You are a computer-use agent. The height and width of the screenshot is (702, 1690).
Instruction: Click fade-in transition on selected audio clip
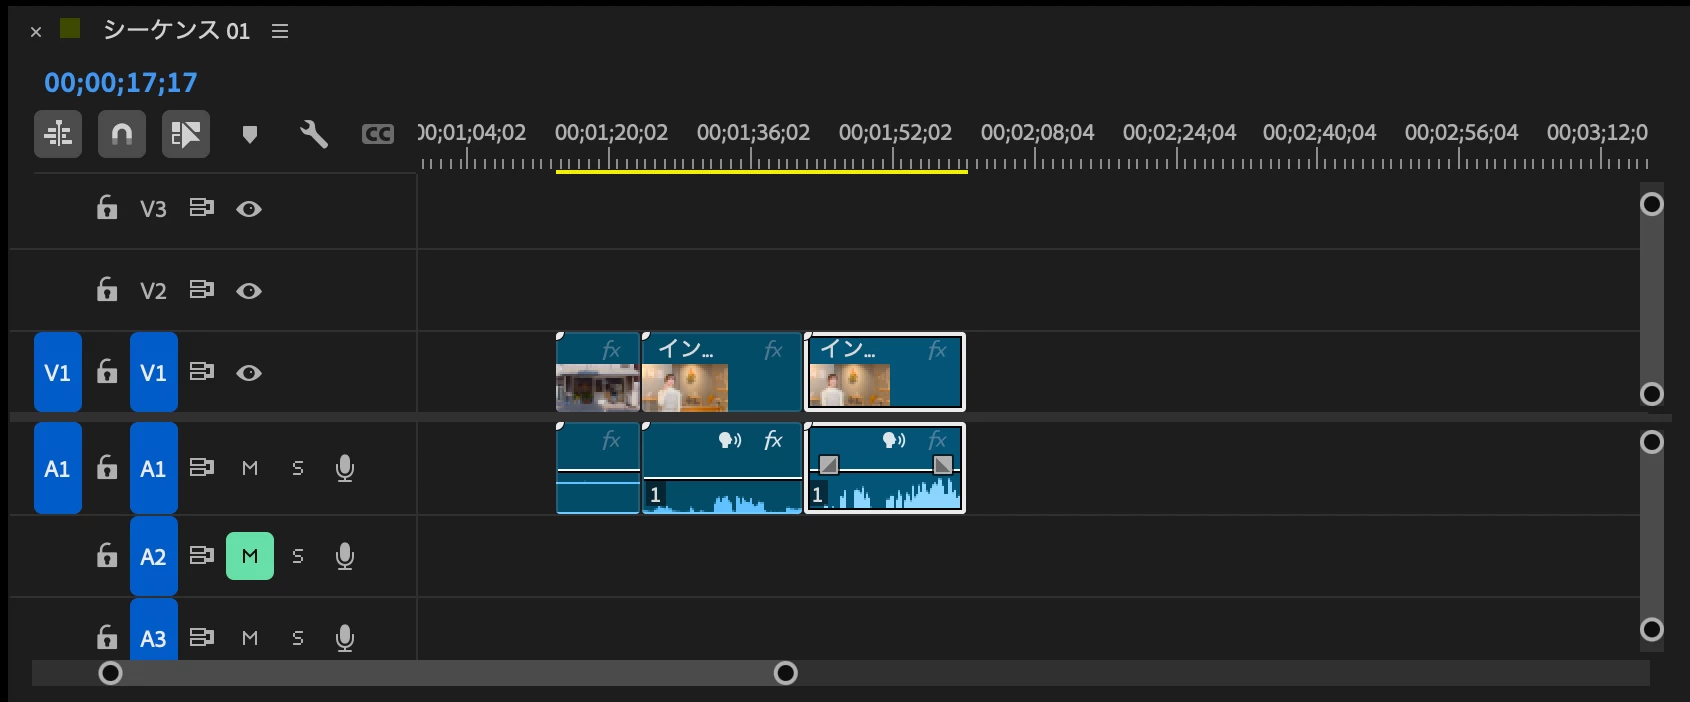pos(828,464)
